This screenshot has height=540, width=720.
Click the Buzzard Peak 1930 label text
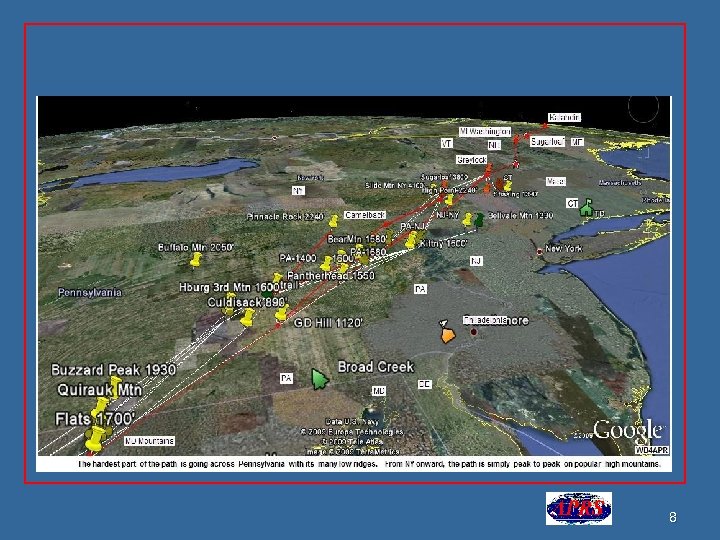tap(113, 370)
